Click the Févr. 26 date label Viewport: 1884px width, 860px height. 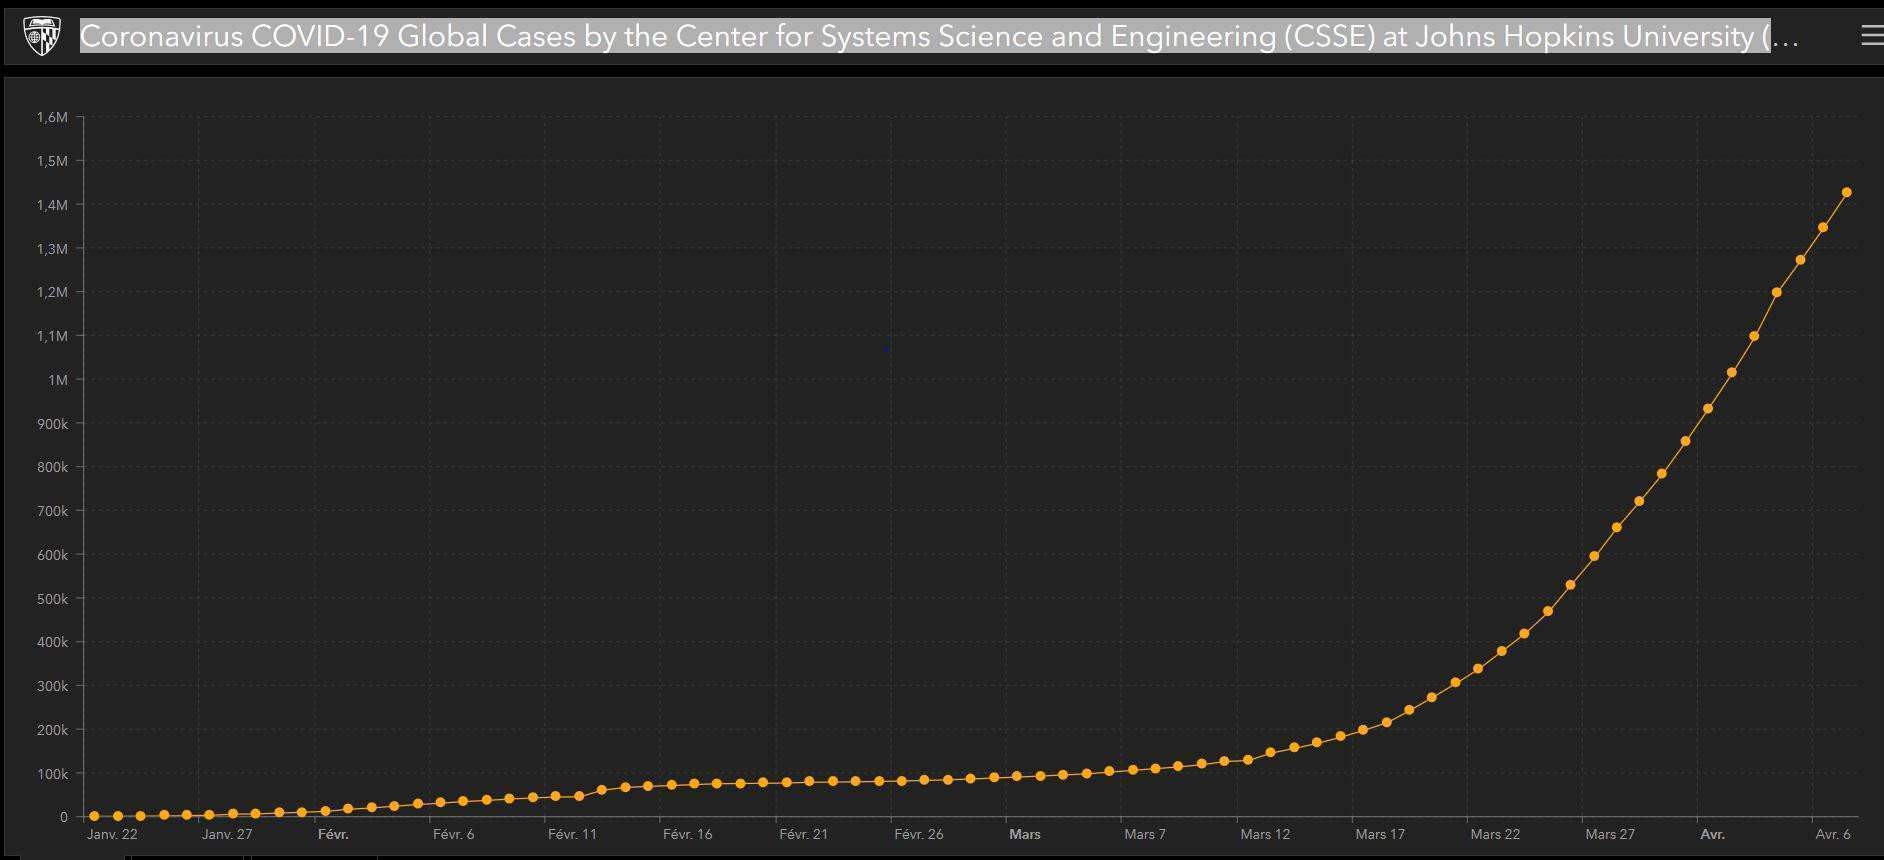click(x=919, y=834)
